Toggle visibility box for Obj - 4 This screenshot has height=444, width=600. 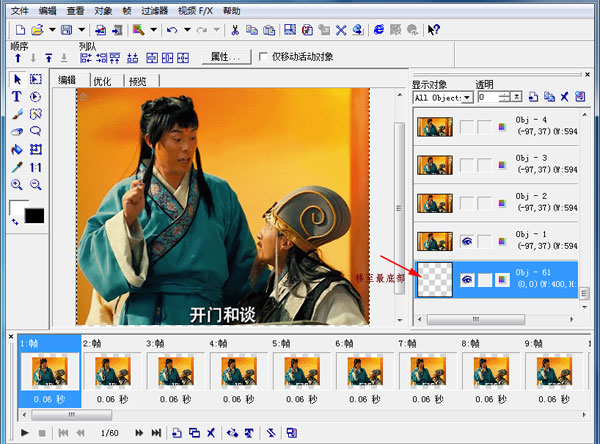(x=467, y=127)
